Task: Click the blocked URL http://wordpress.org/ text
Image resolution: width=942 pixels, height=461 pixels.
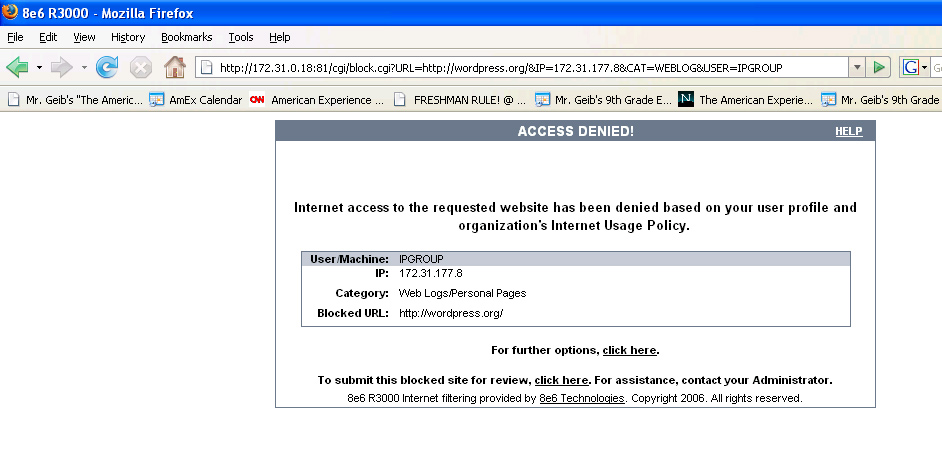Action: pos(451,313)
